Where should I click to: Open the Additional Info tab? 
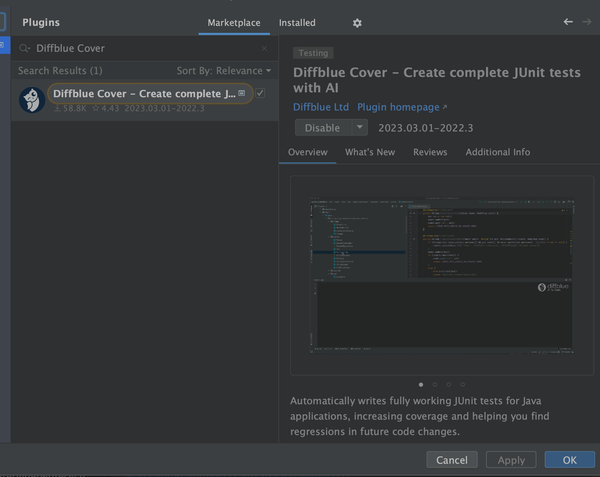[x=498, y=152]
